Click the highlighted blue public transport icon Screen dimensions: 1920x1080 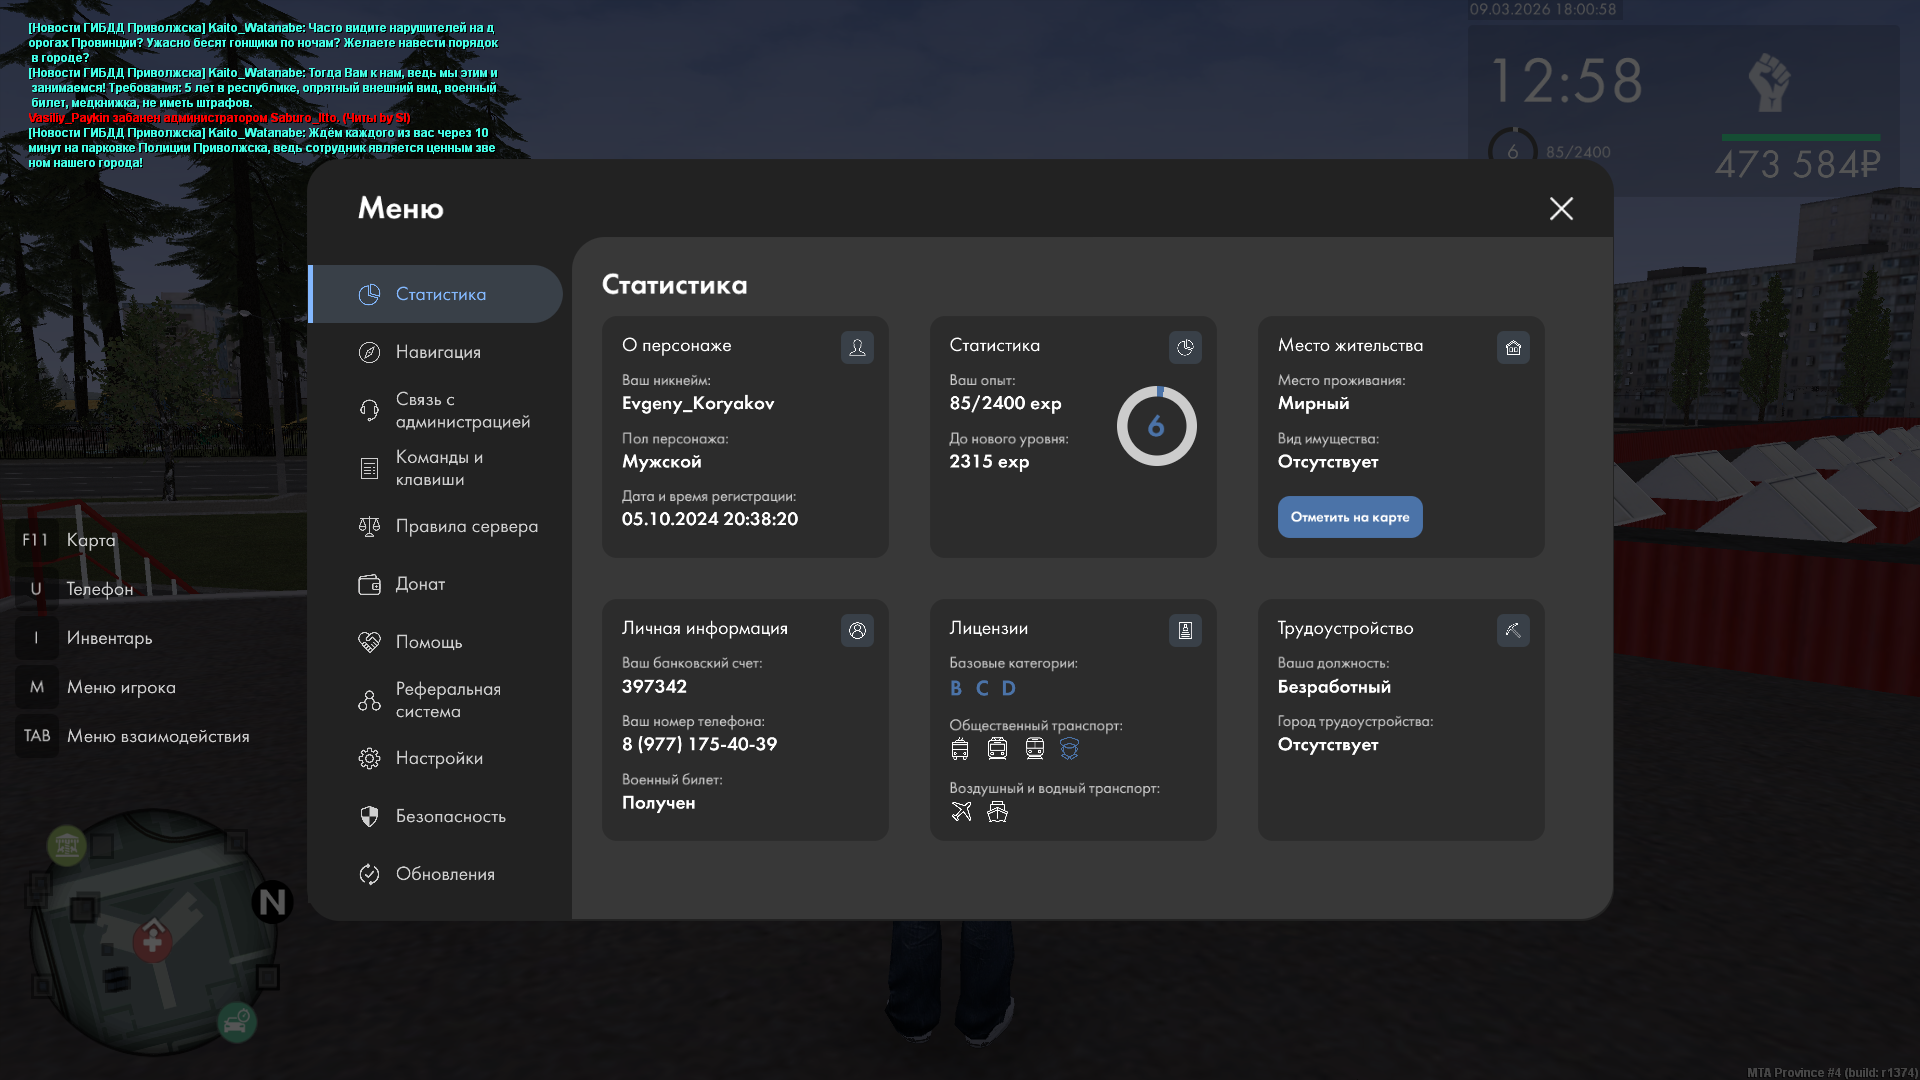point(1069,749)
